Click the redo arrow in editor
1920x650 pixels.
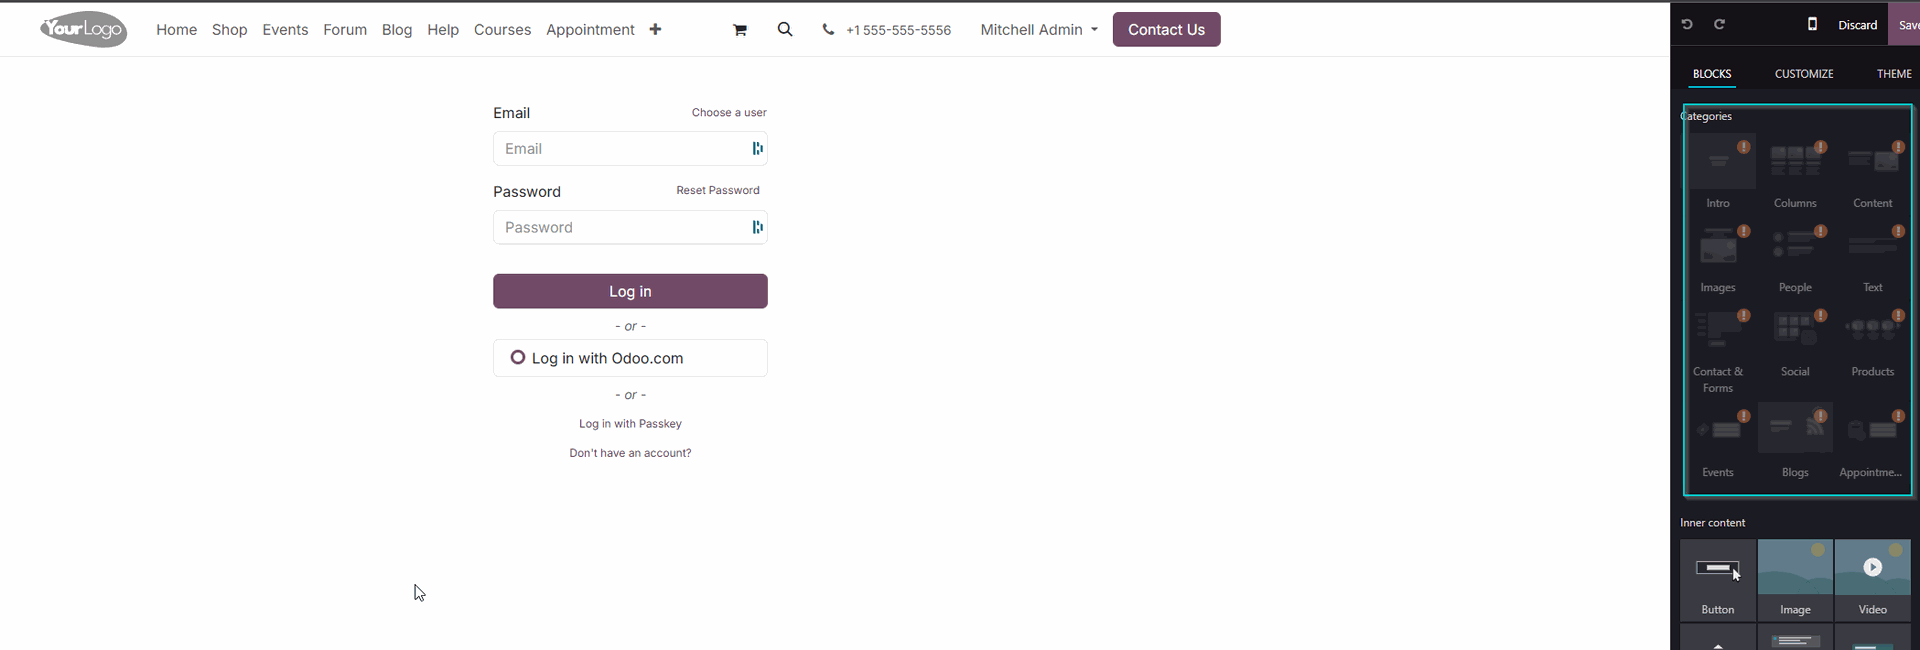point(1720,24)
